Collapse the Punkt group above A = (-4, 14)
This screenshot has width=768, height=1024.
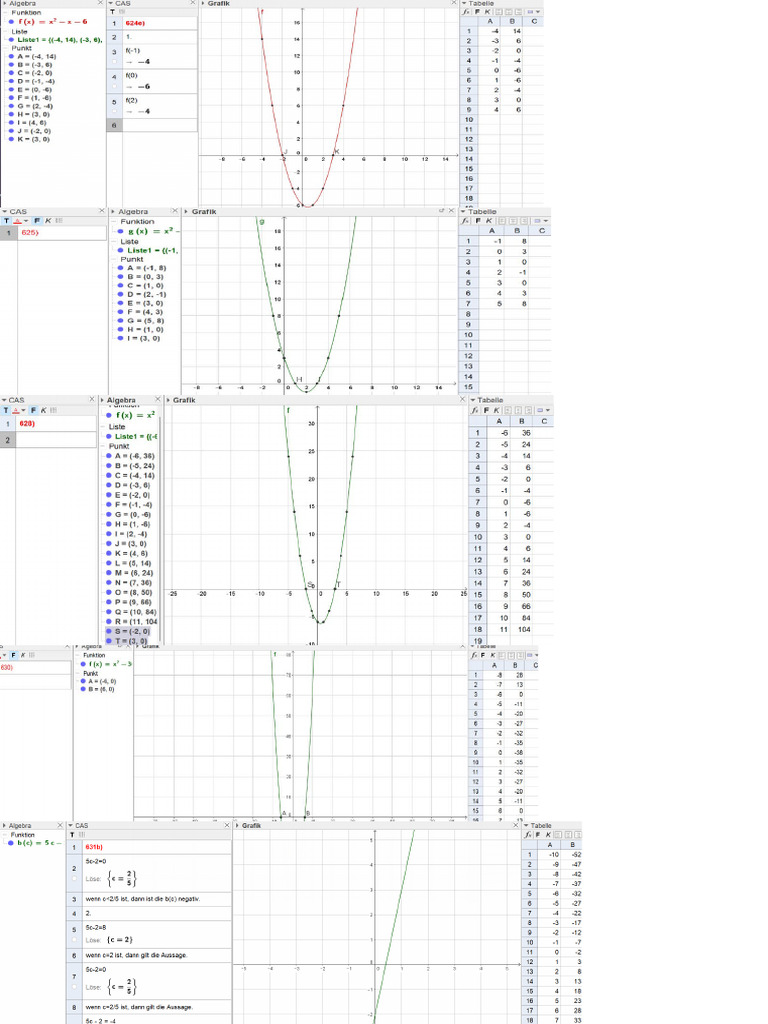6,48
